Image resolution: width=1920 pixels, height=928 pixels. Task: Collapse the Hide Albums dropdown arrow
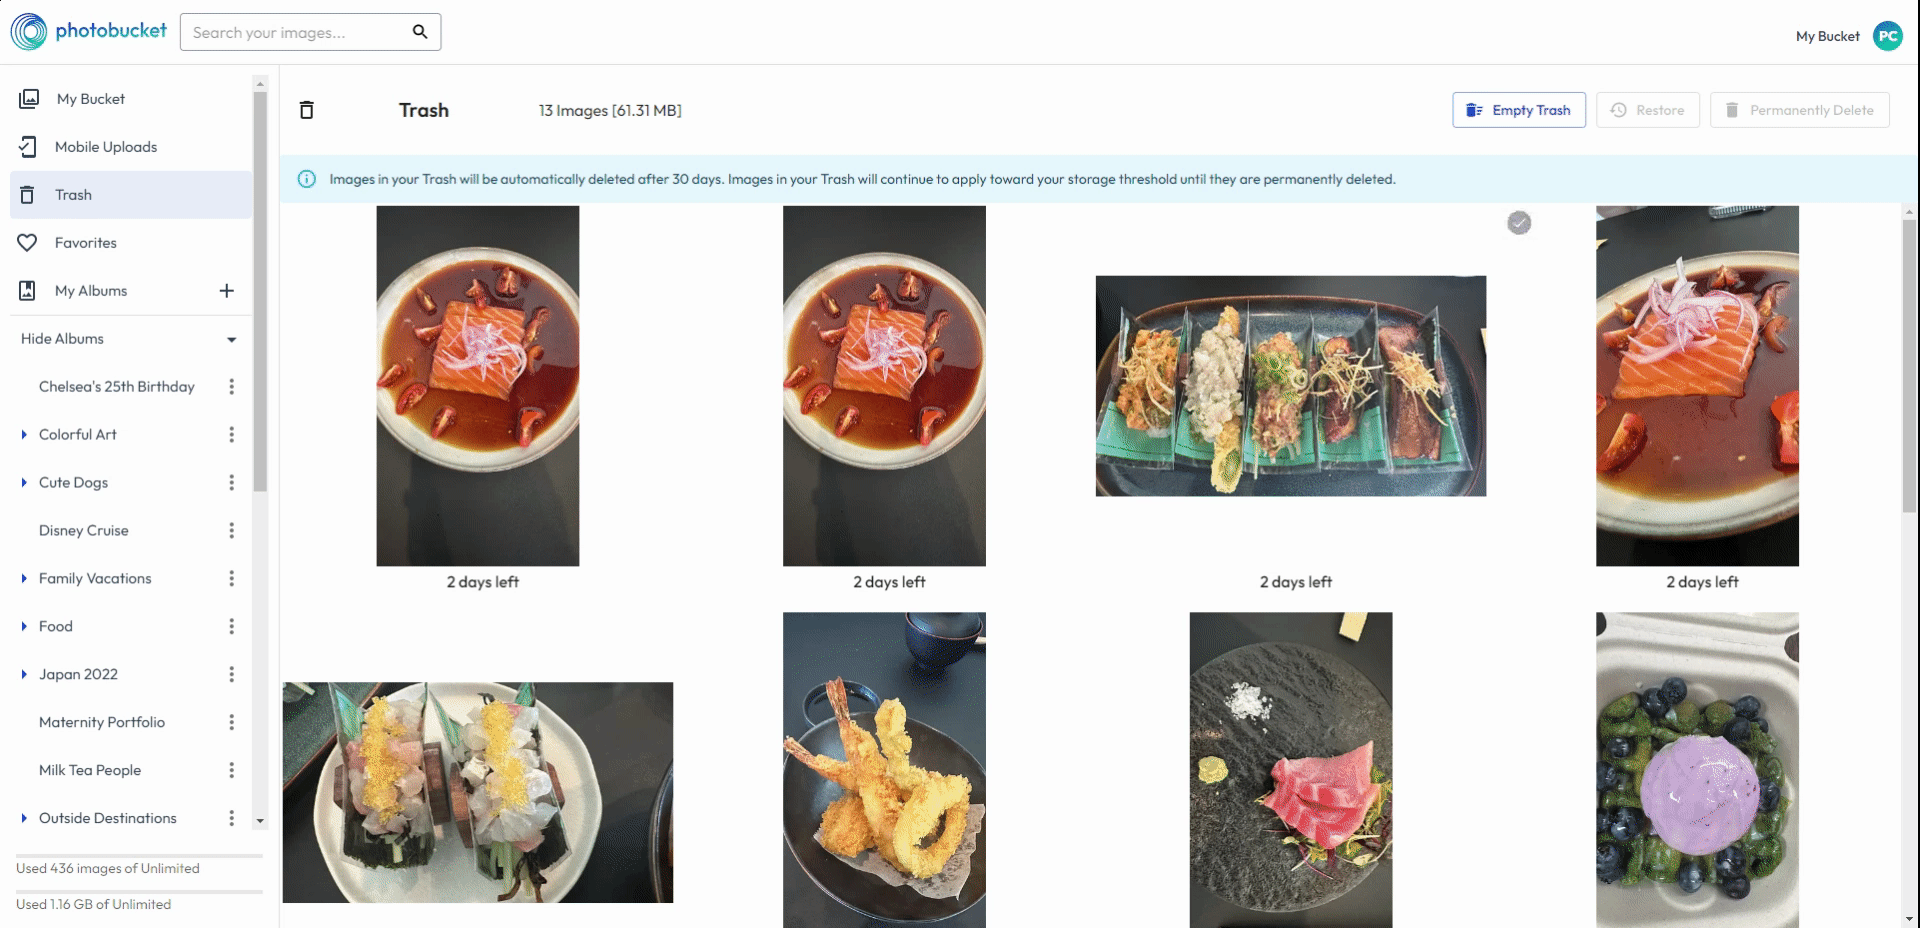point(232,340)
